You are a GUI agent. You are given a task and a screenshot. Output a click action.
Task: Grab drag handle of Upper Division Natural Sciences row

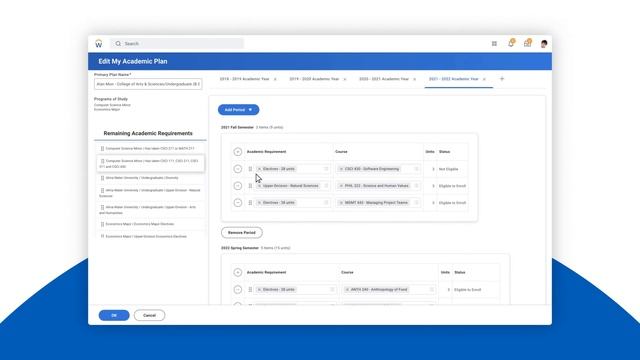click(x=250, y=186)
